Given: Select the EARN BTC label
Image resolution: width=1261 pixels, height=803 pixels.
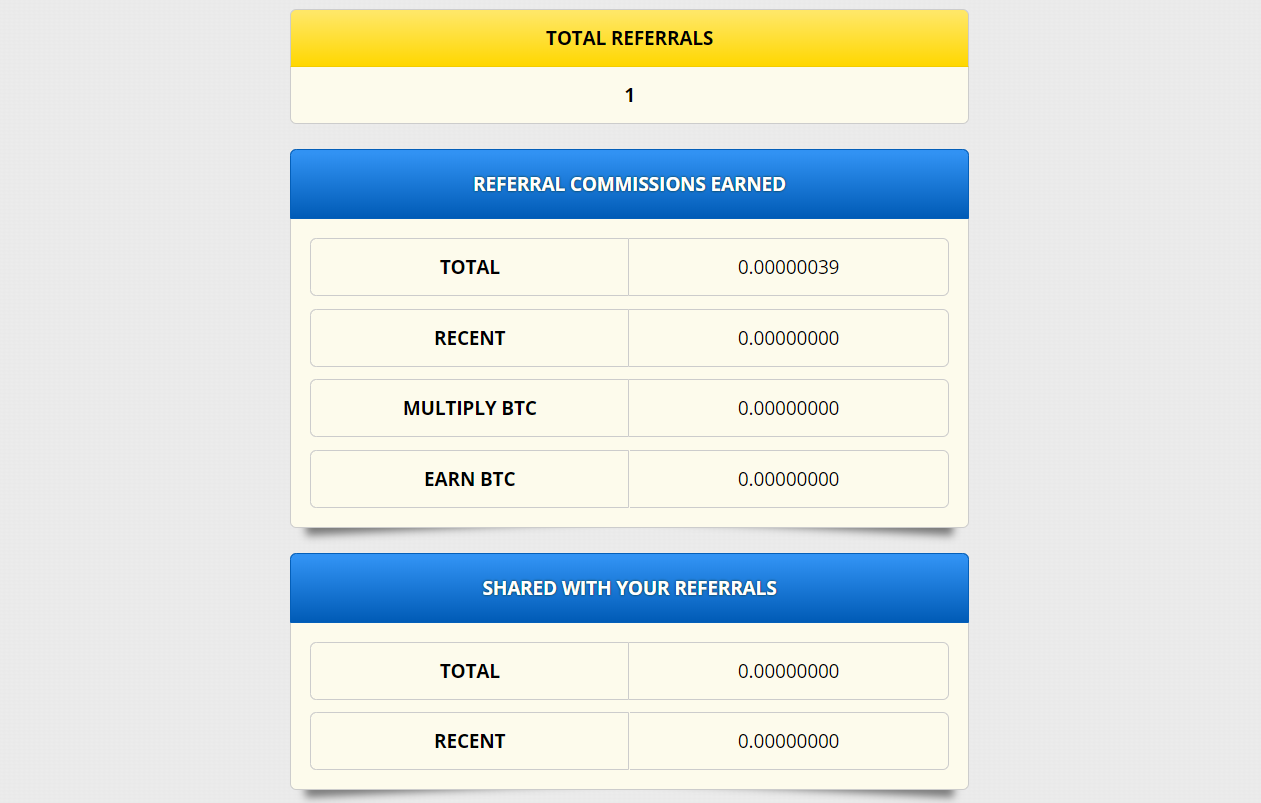Looking at the screenshot, I should pyautogui.click(x=469, y=479).
